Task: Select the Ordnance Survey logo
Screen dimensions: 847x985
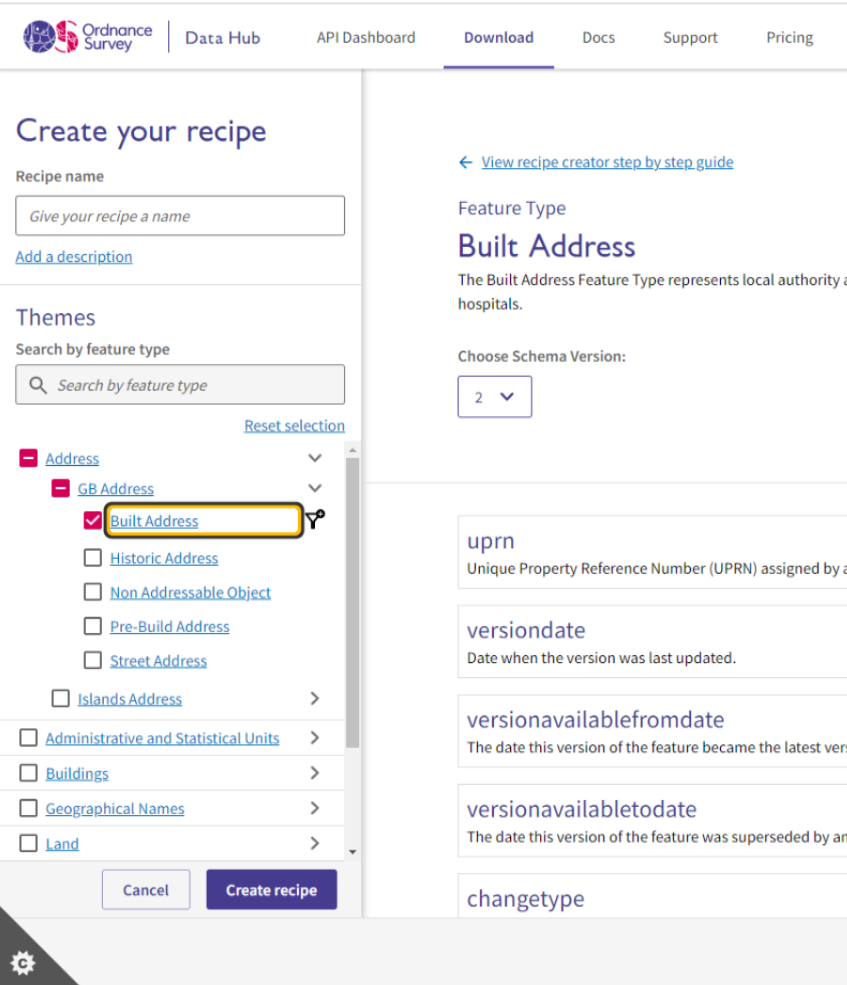Action: [x=86, y=36]
